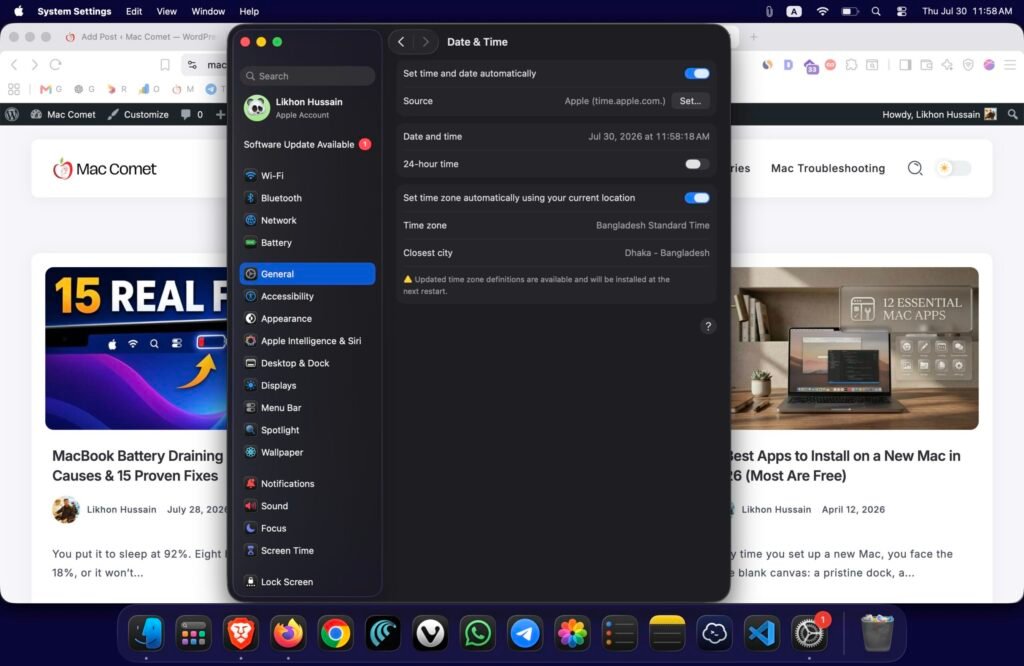1024x666 pixels.
Task: Open the System Settings app menu
Action: [74, 11]
